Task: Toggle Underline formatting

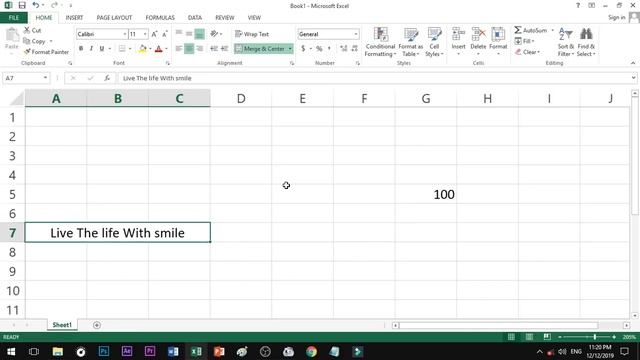Action: click(102, 49)
